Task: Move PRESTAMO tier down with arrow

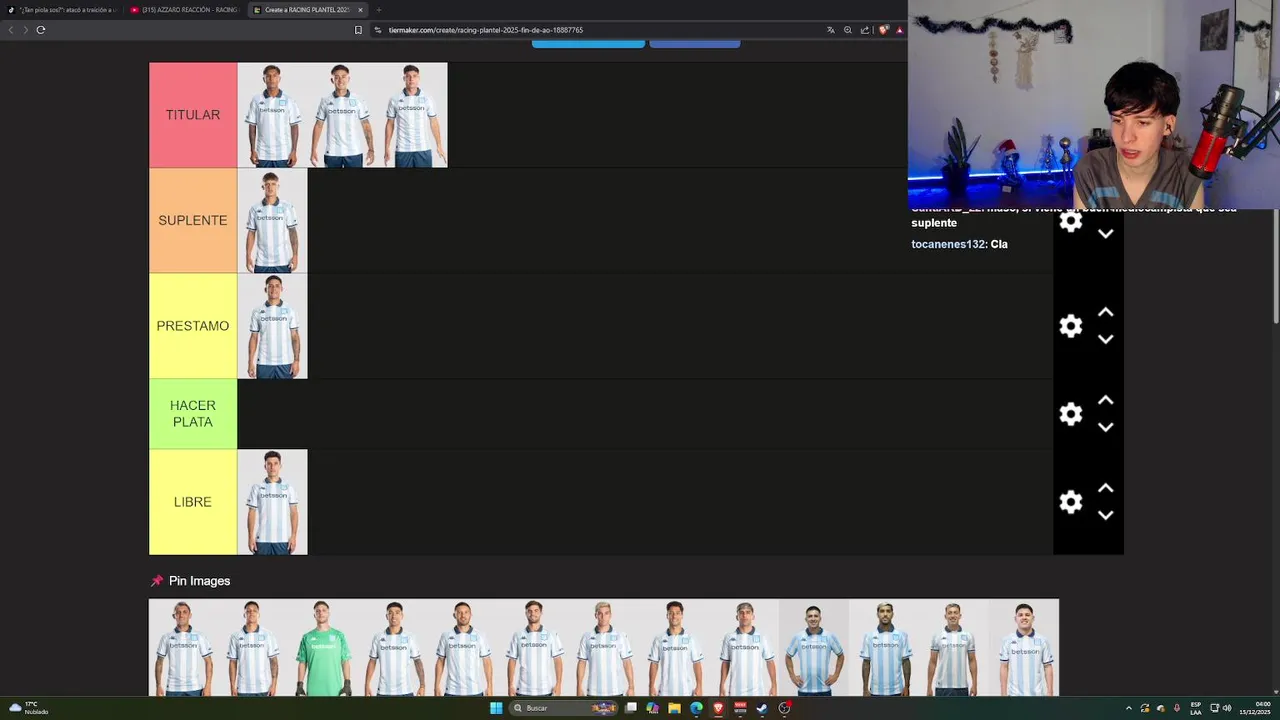Action: click(x=1105, y=339)
